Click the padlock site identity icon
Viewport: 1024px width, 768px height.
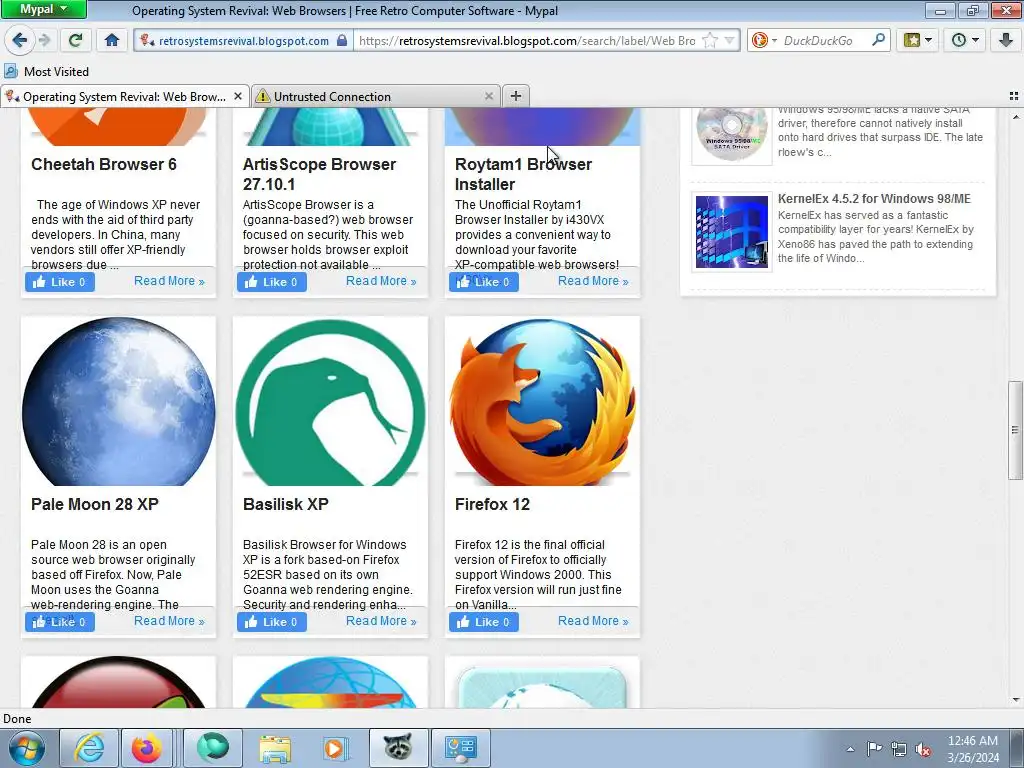point(342,40)
